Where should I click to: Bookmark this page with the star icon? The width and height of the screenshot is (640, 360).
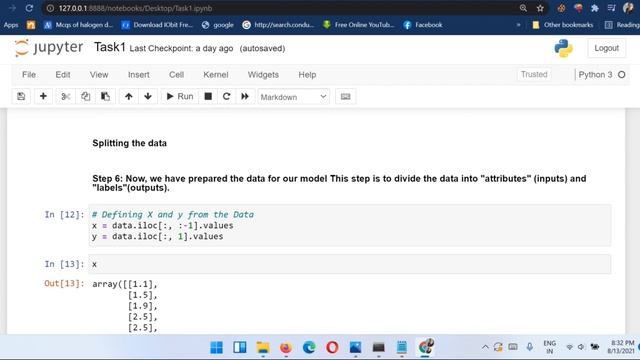[x=540, y=8]
